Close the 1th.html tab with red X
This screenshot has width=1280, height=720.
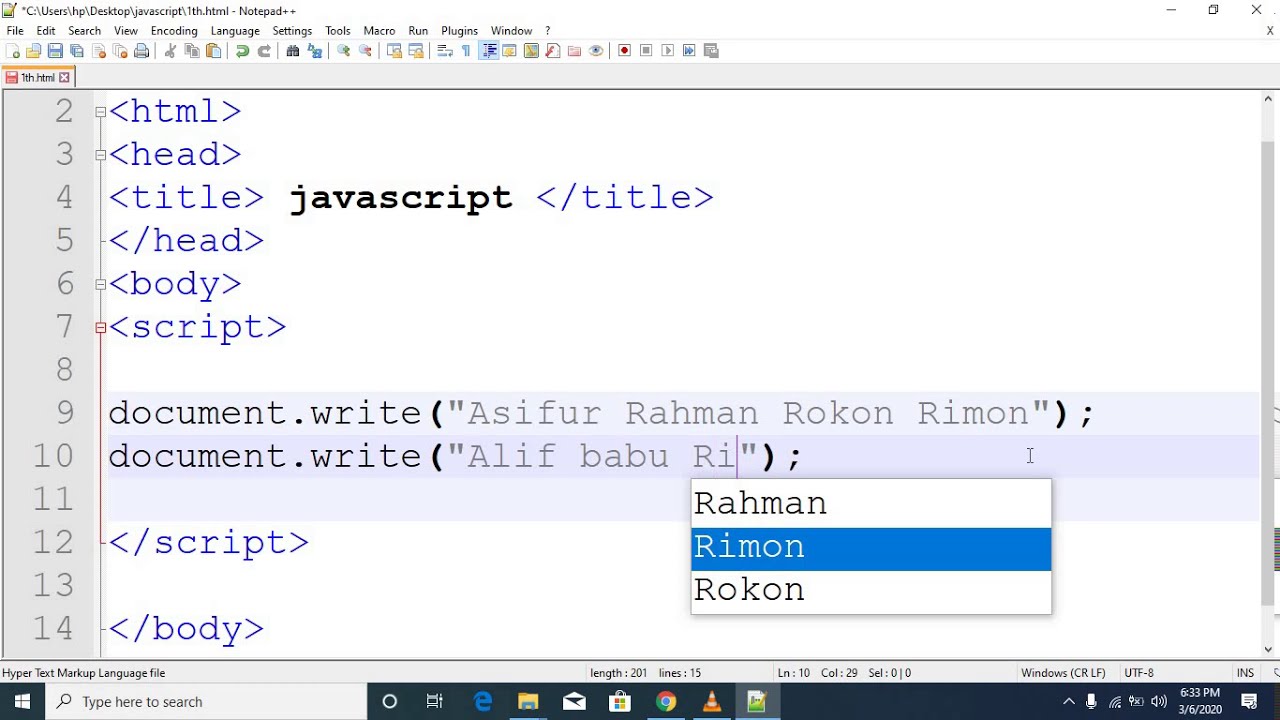(x=64, y=77)
